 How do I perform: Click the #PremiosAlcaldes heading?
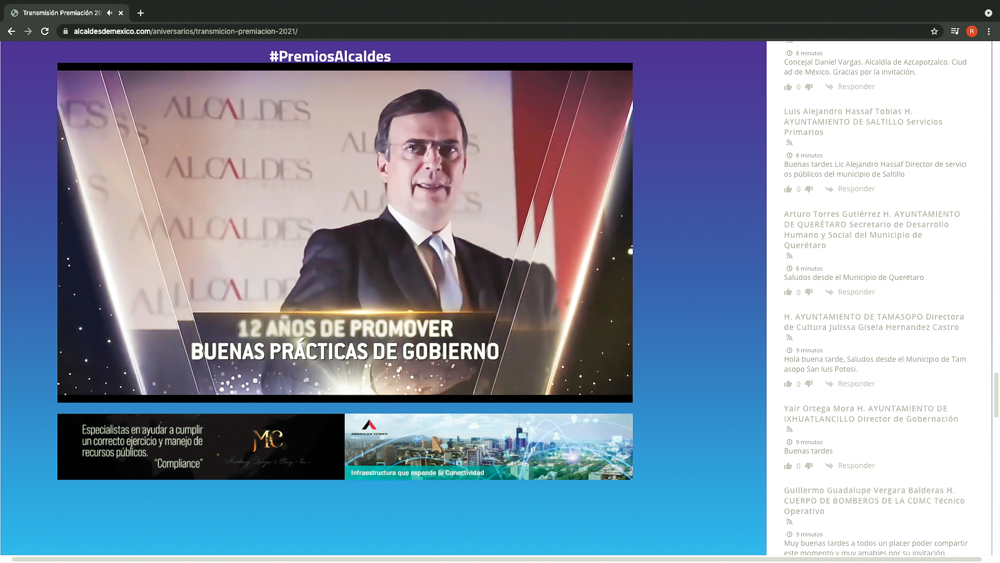330,56
